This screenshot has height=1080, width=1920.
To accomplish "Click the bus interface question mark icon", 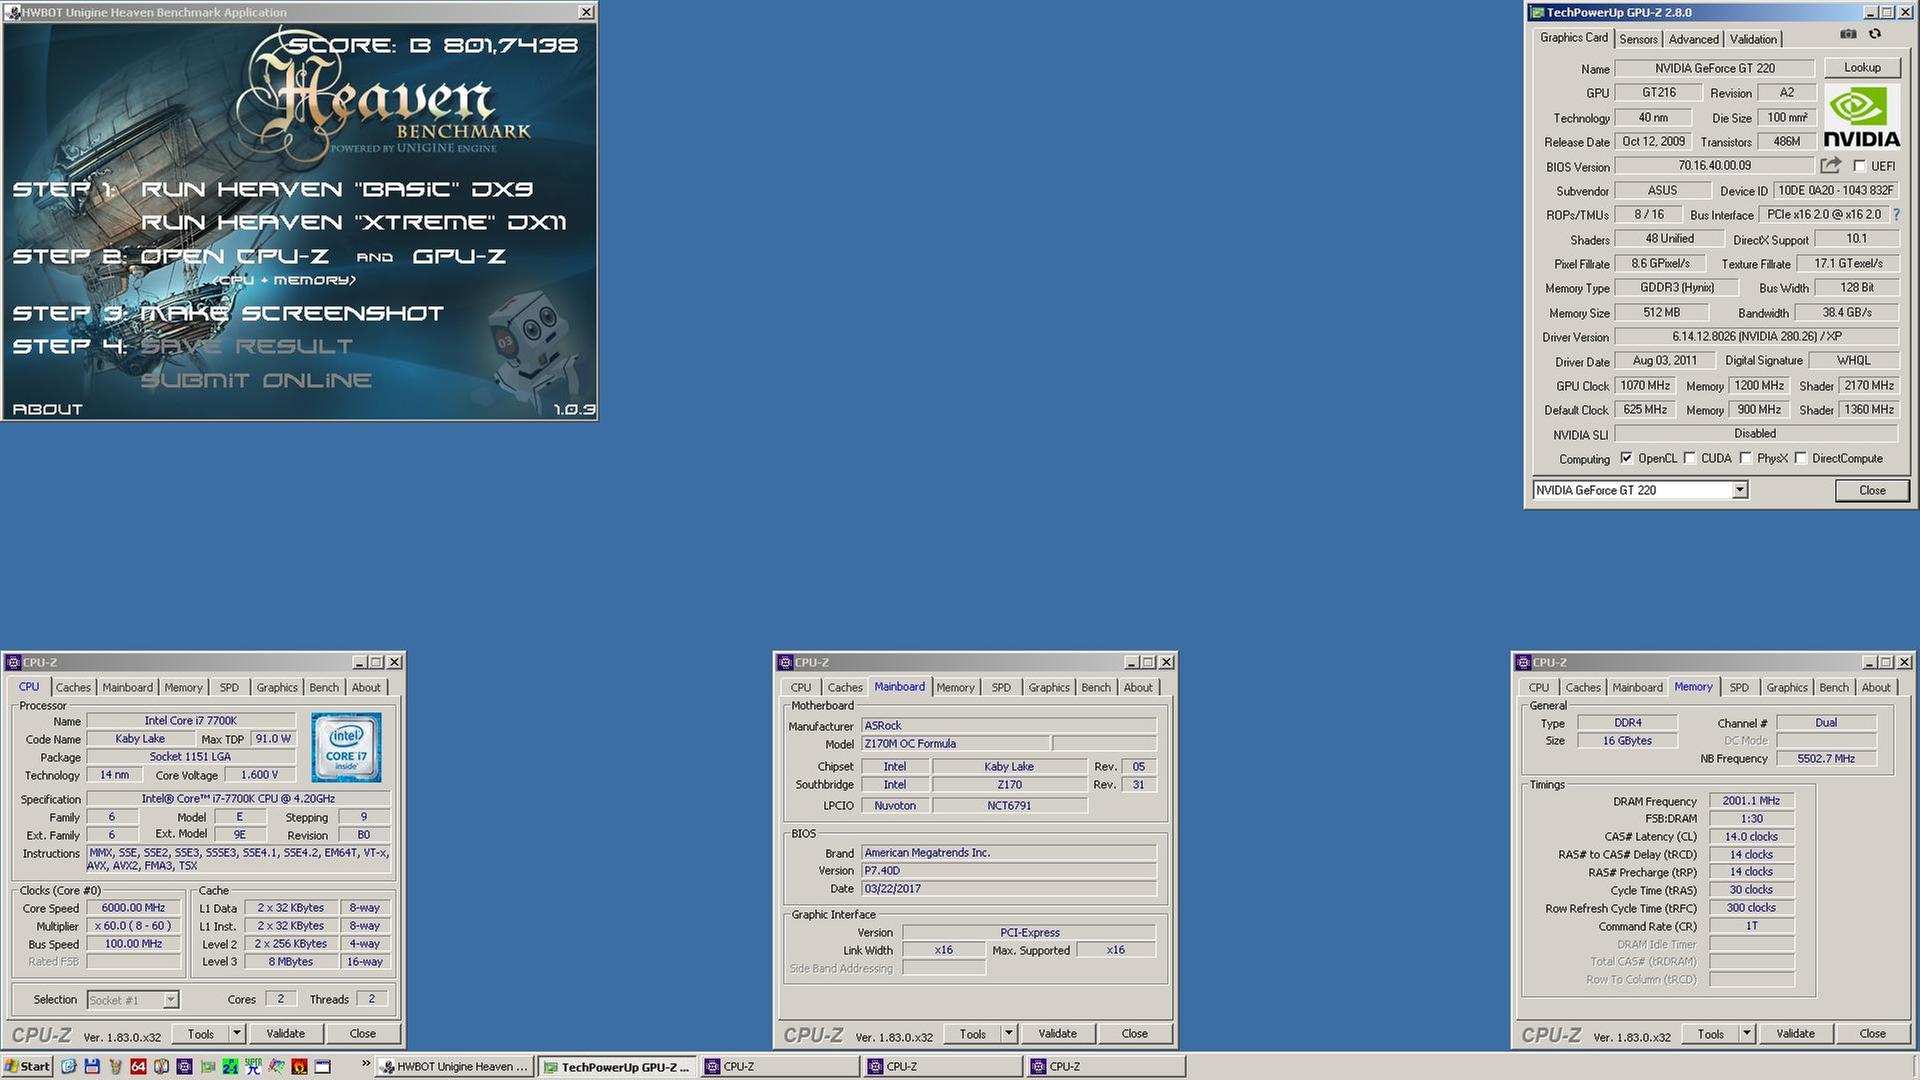I will pos(1896,214).
